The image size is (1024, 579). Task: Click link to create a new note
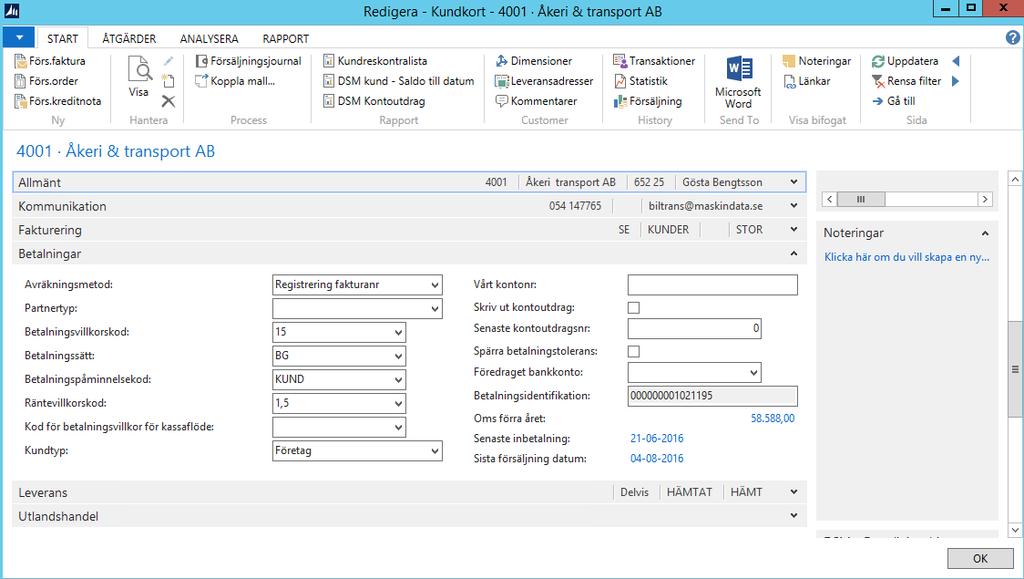906,257
